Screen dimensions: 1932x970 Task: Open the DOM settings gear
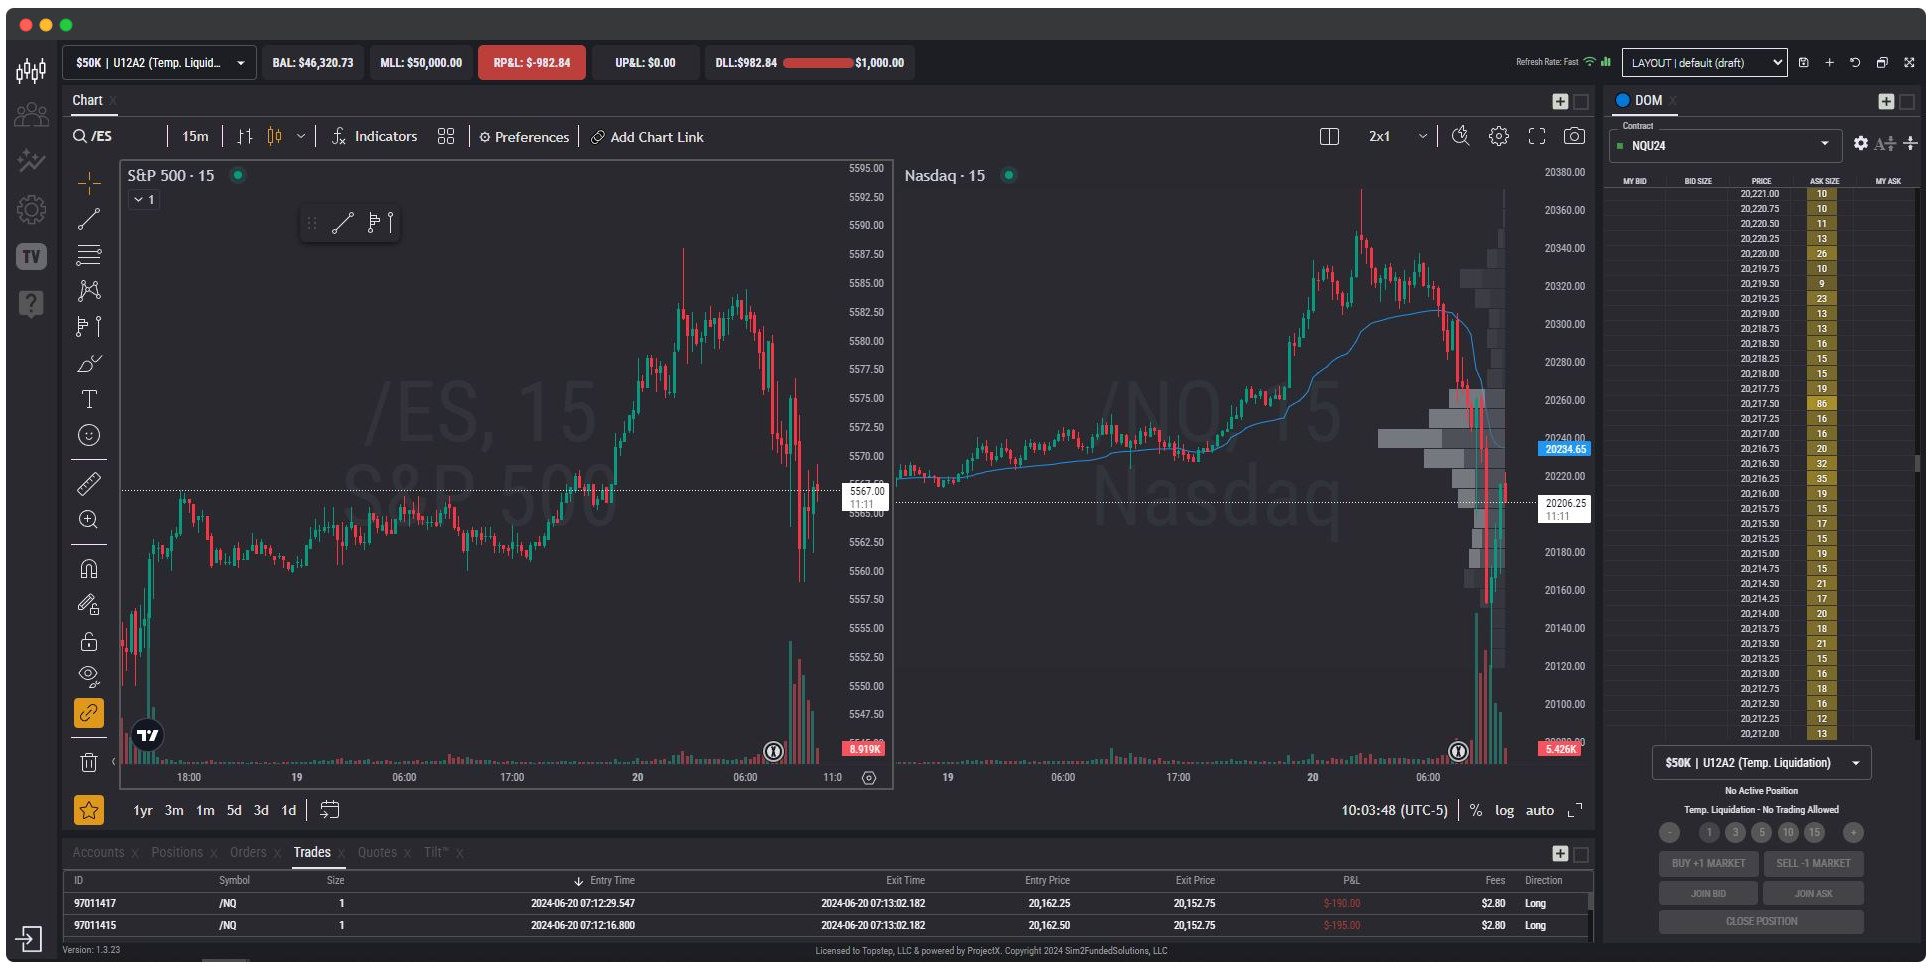click(x=1860, y=144)
